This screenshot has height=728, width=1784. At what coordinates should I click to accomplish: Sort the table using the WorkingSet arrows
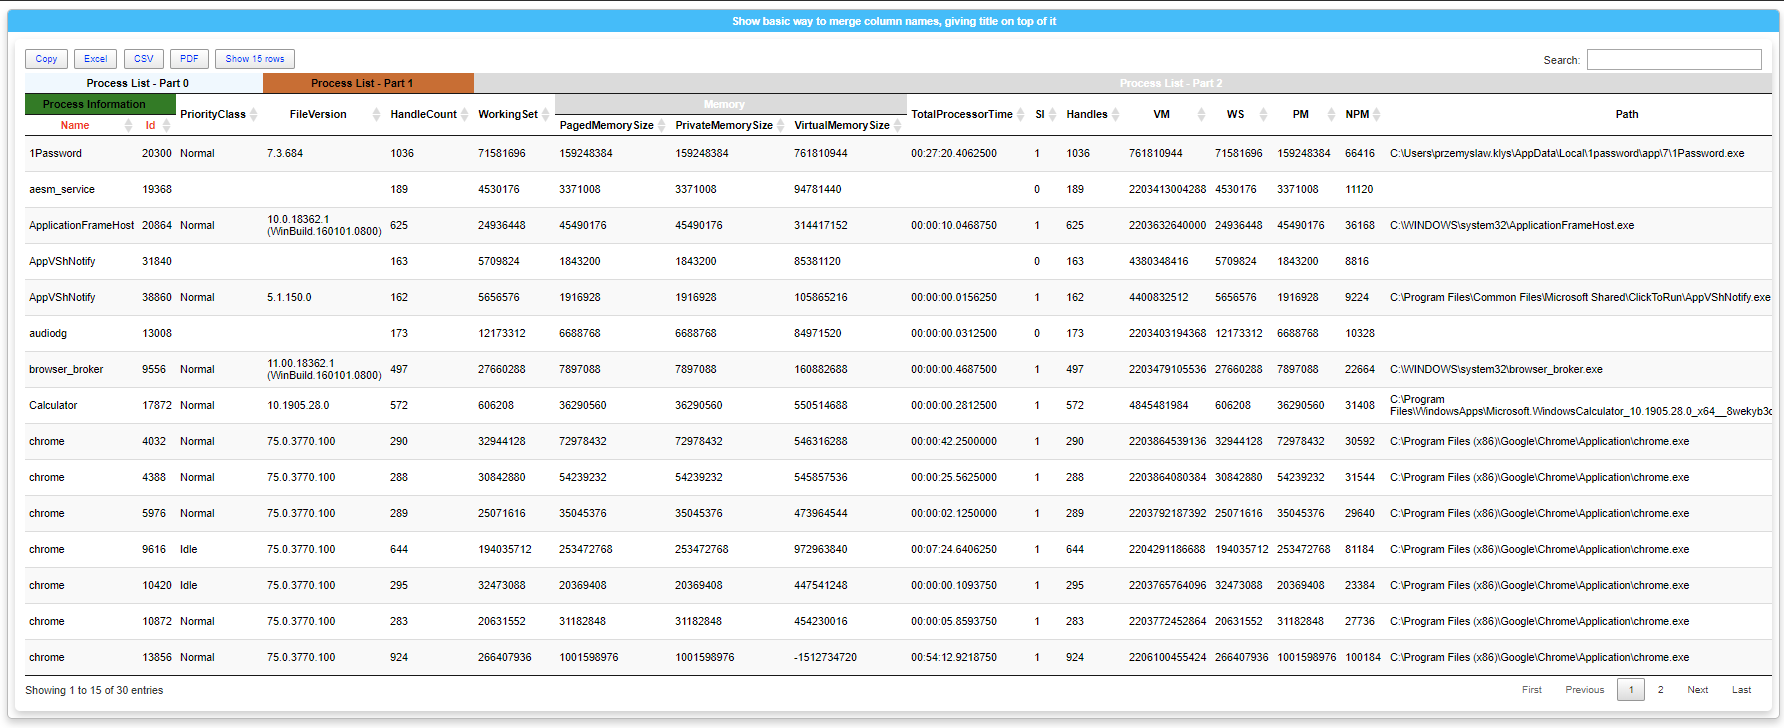point(546,115)
